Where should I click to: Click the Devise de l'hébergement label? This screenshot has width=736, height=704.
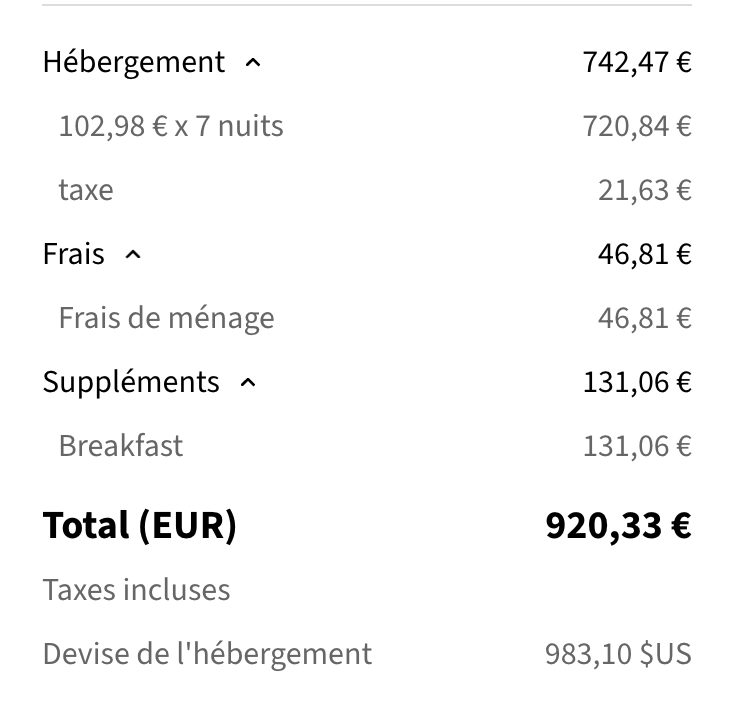[207, 654]
